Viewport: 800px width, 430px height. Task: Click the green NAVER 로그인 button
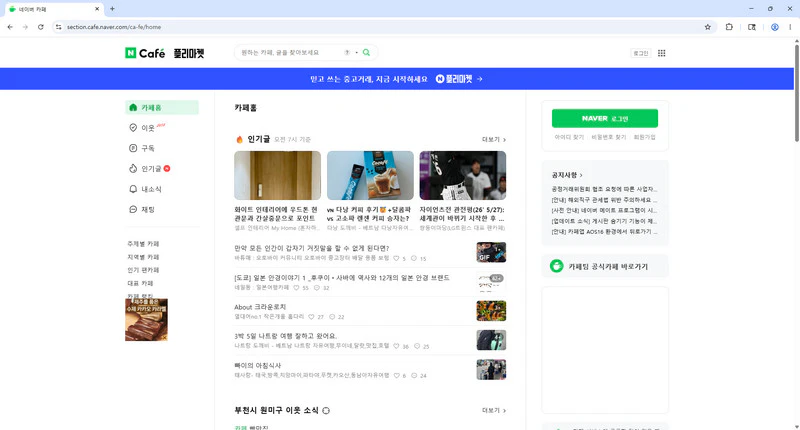click(x=605, y=118)
